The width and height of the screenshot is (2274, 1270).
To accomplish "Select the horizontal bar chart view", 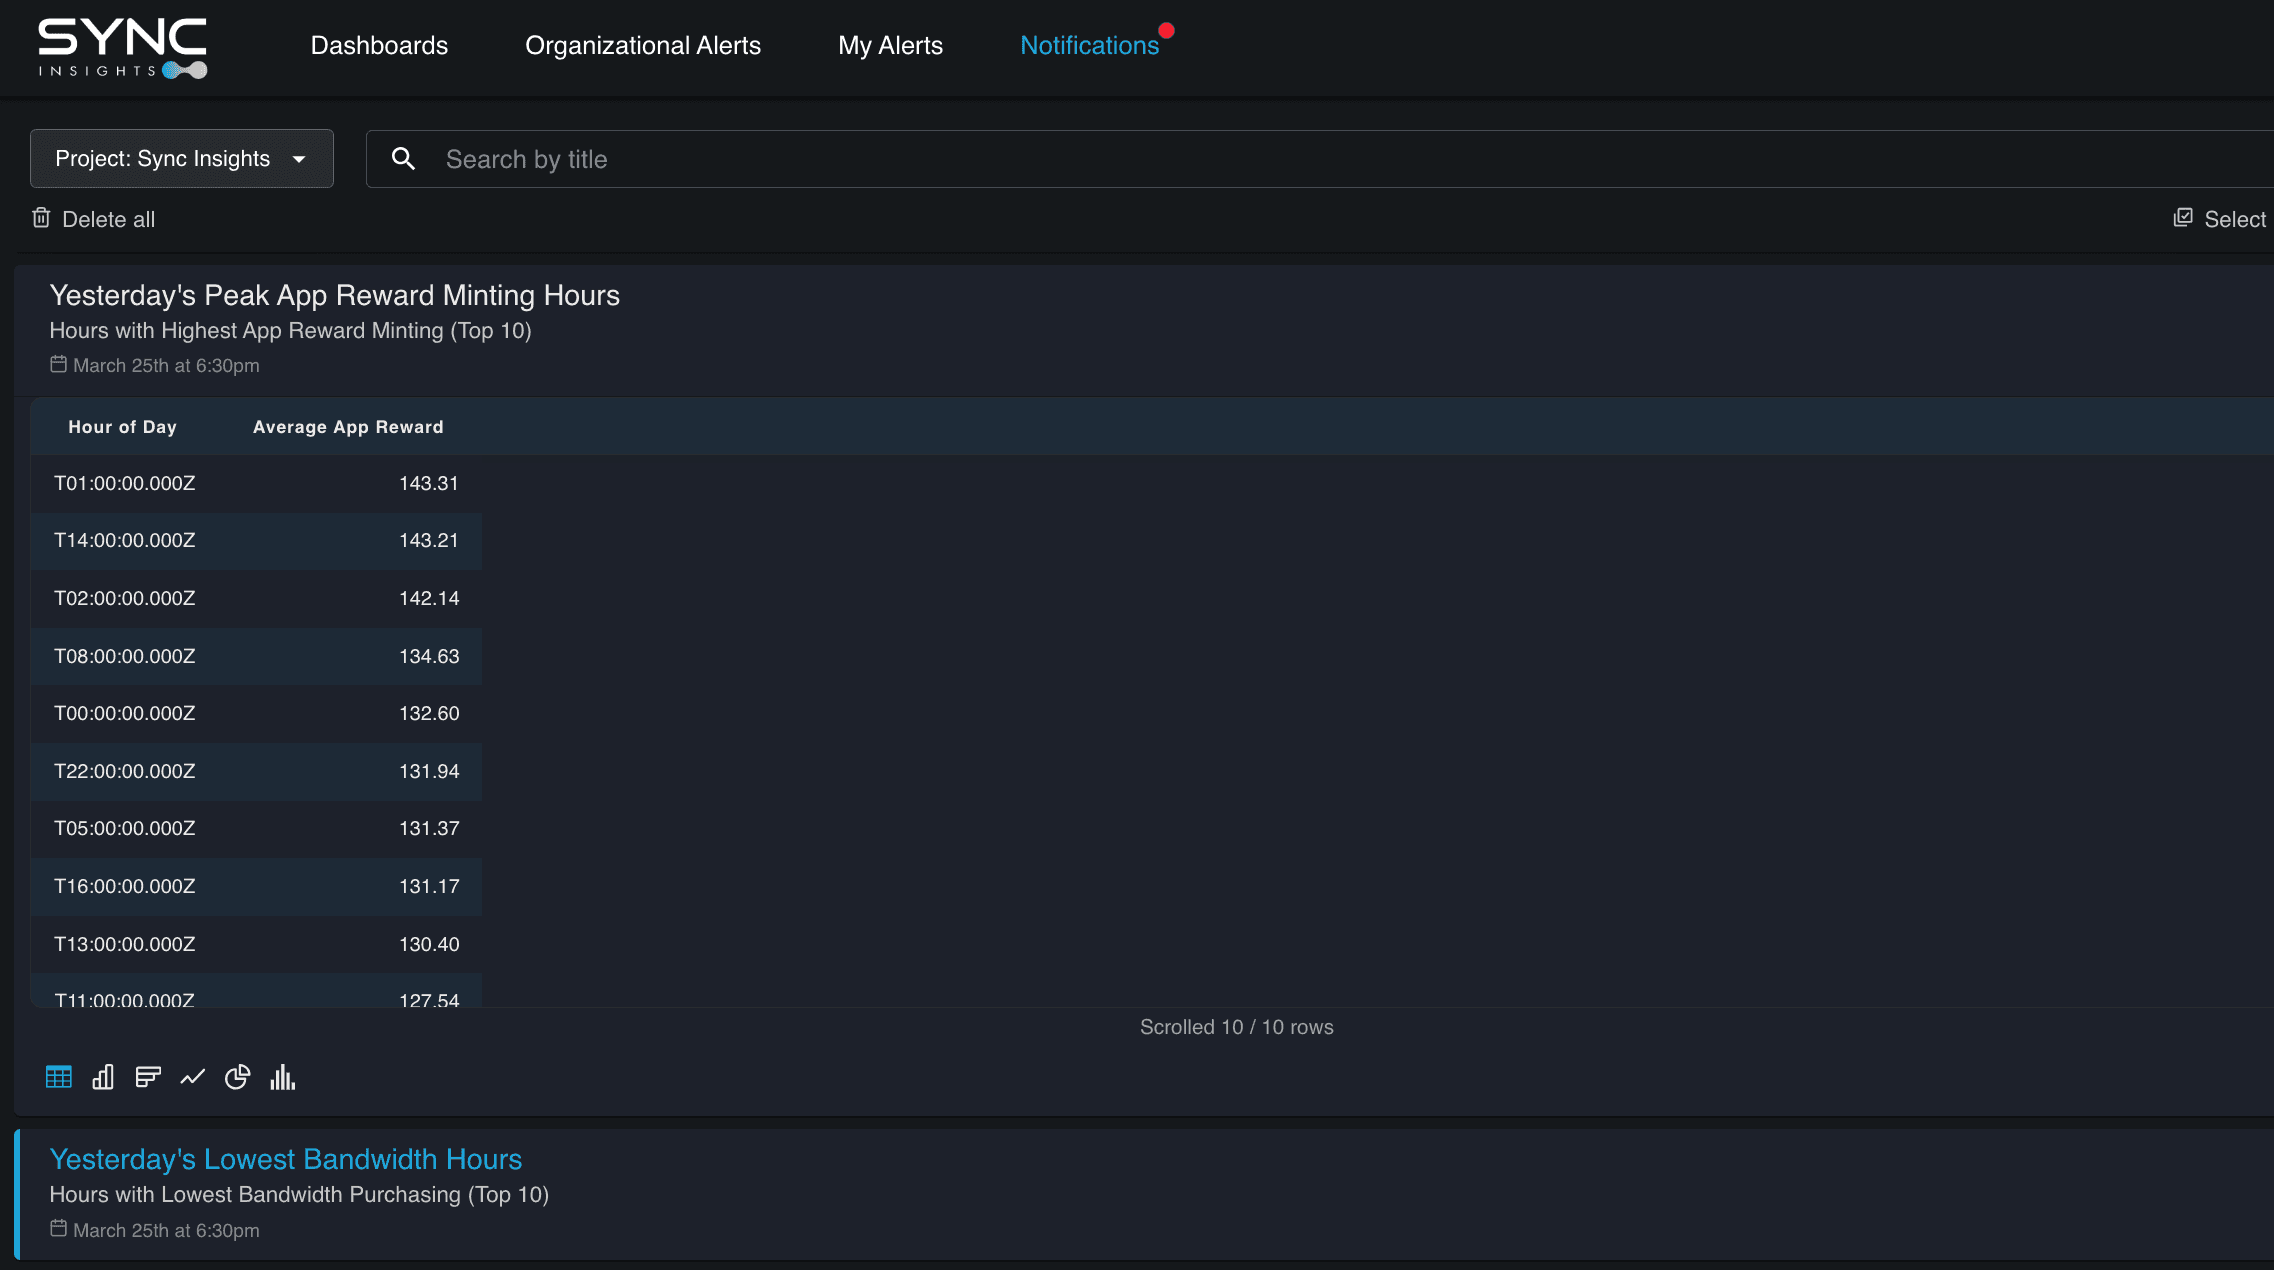I will 148,1077.
